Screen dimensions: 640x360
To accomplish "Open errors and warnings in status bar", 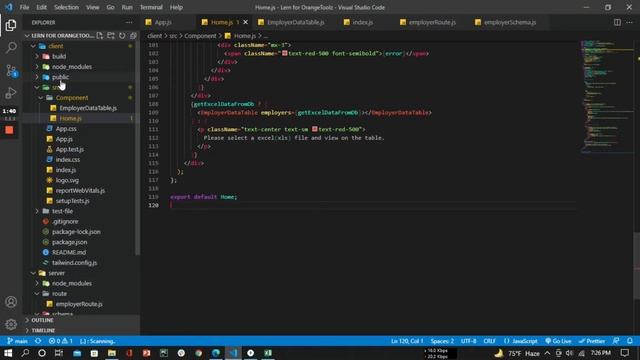I will pos(60,341).
